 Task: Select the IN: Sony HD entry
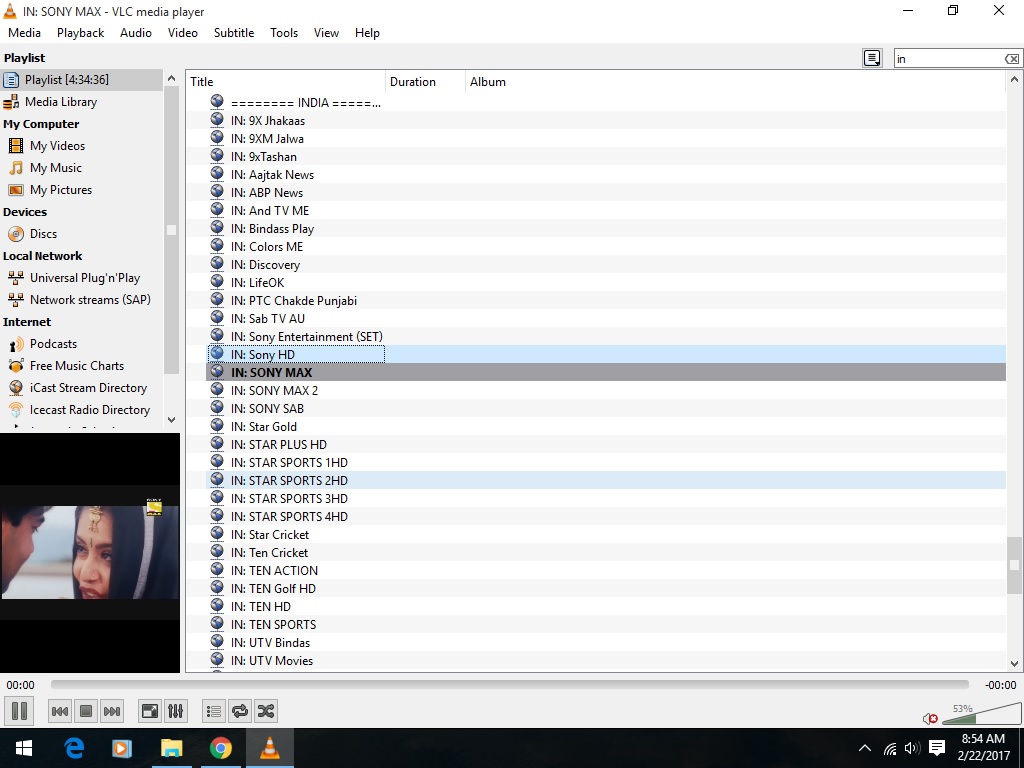point(606,355)
